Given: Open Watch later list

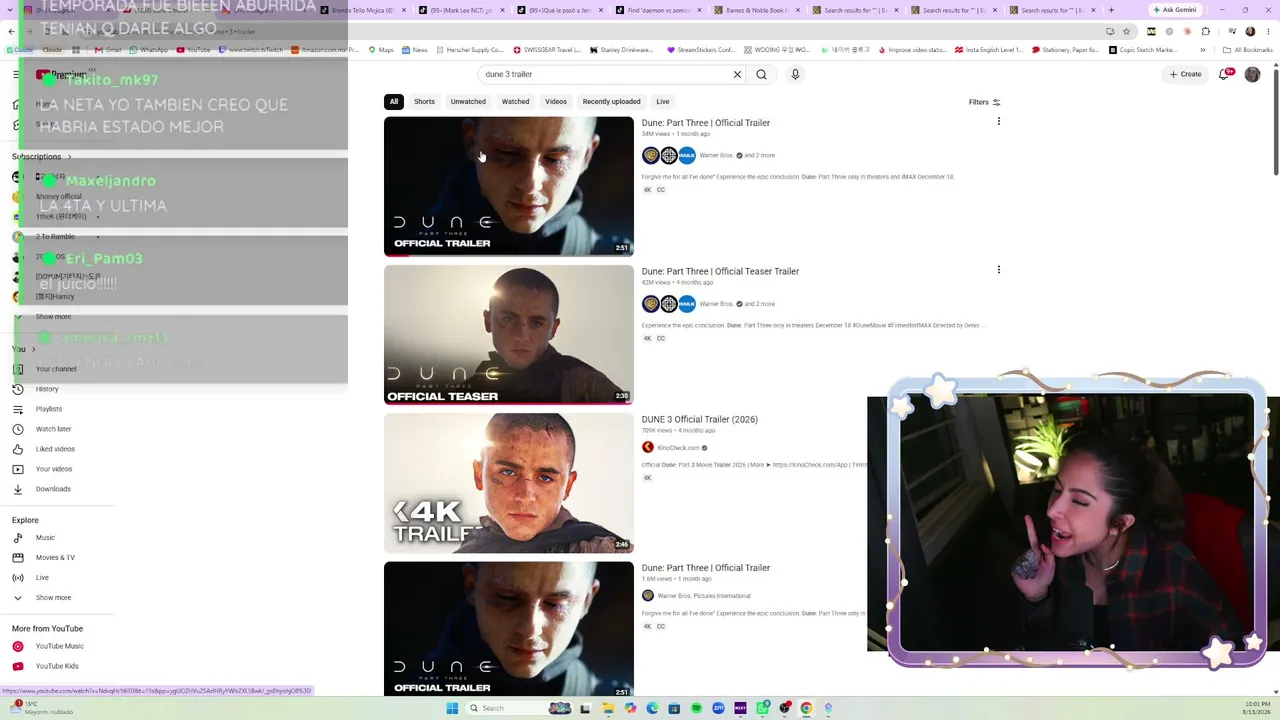Looking at the screenshot, I should (53, 429).
